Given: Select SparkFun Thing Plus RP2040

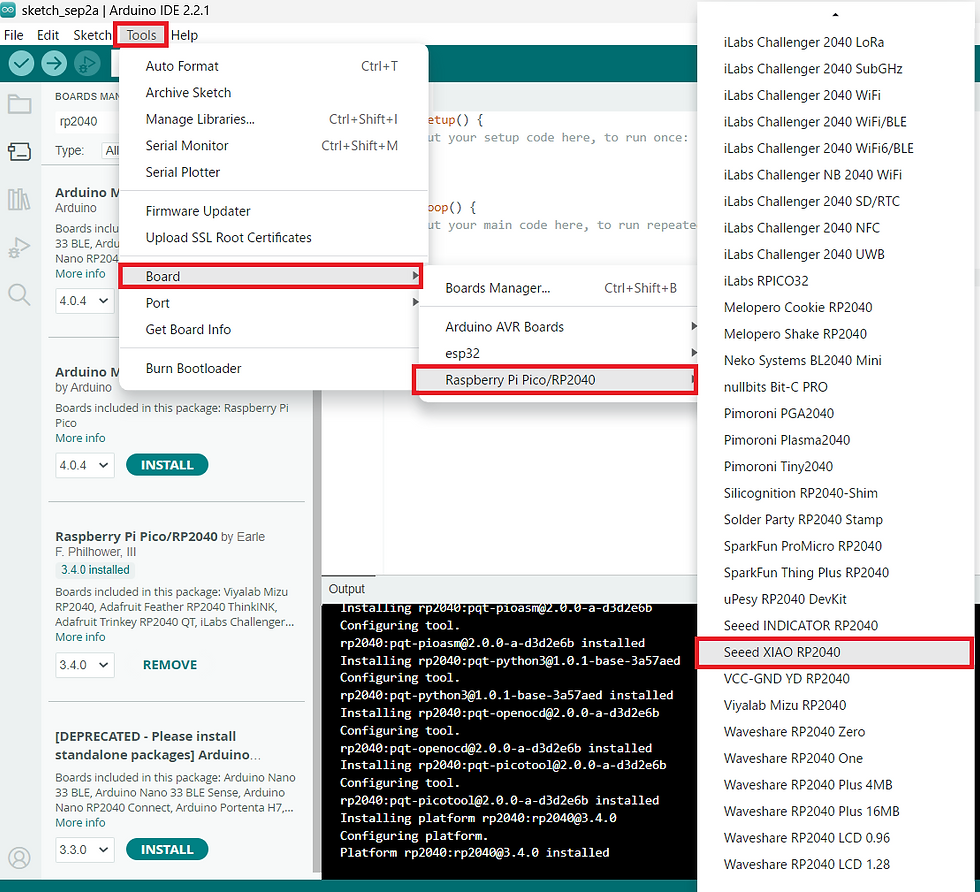Looking at the screenshot, I should pos(834,573).
